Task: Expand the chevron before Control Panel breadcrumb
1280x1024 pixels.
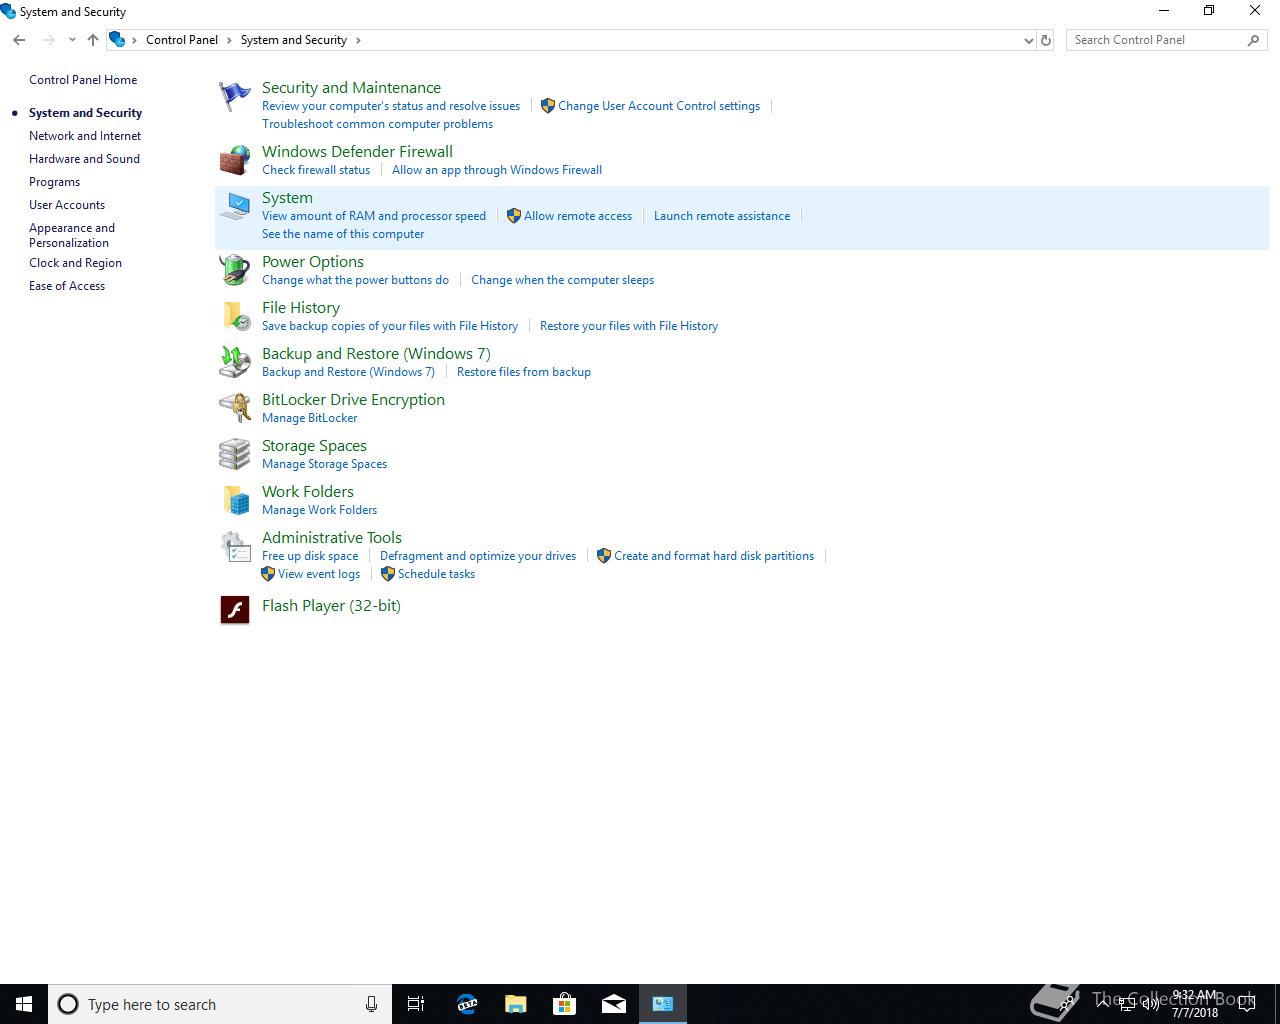Action: pyautogui.click(x=134, y=40)
